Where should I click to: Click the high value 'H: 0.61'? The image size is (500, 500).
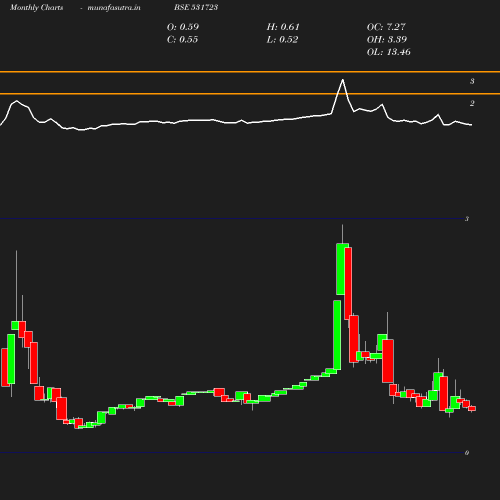(283, 27)
